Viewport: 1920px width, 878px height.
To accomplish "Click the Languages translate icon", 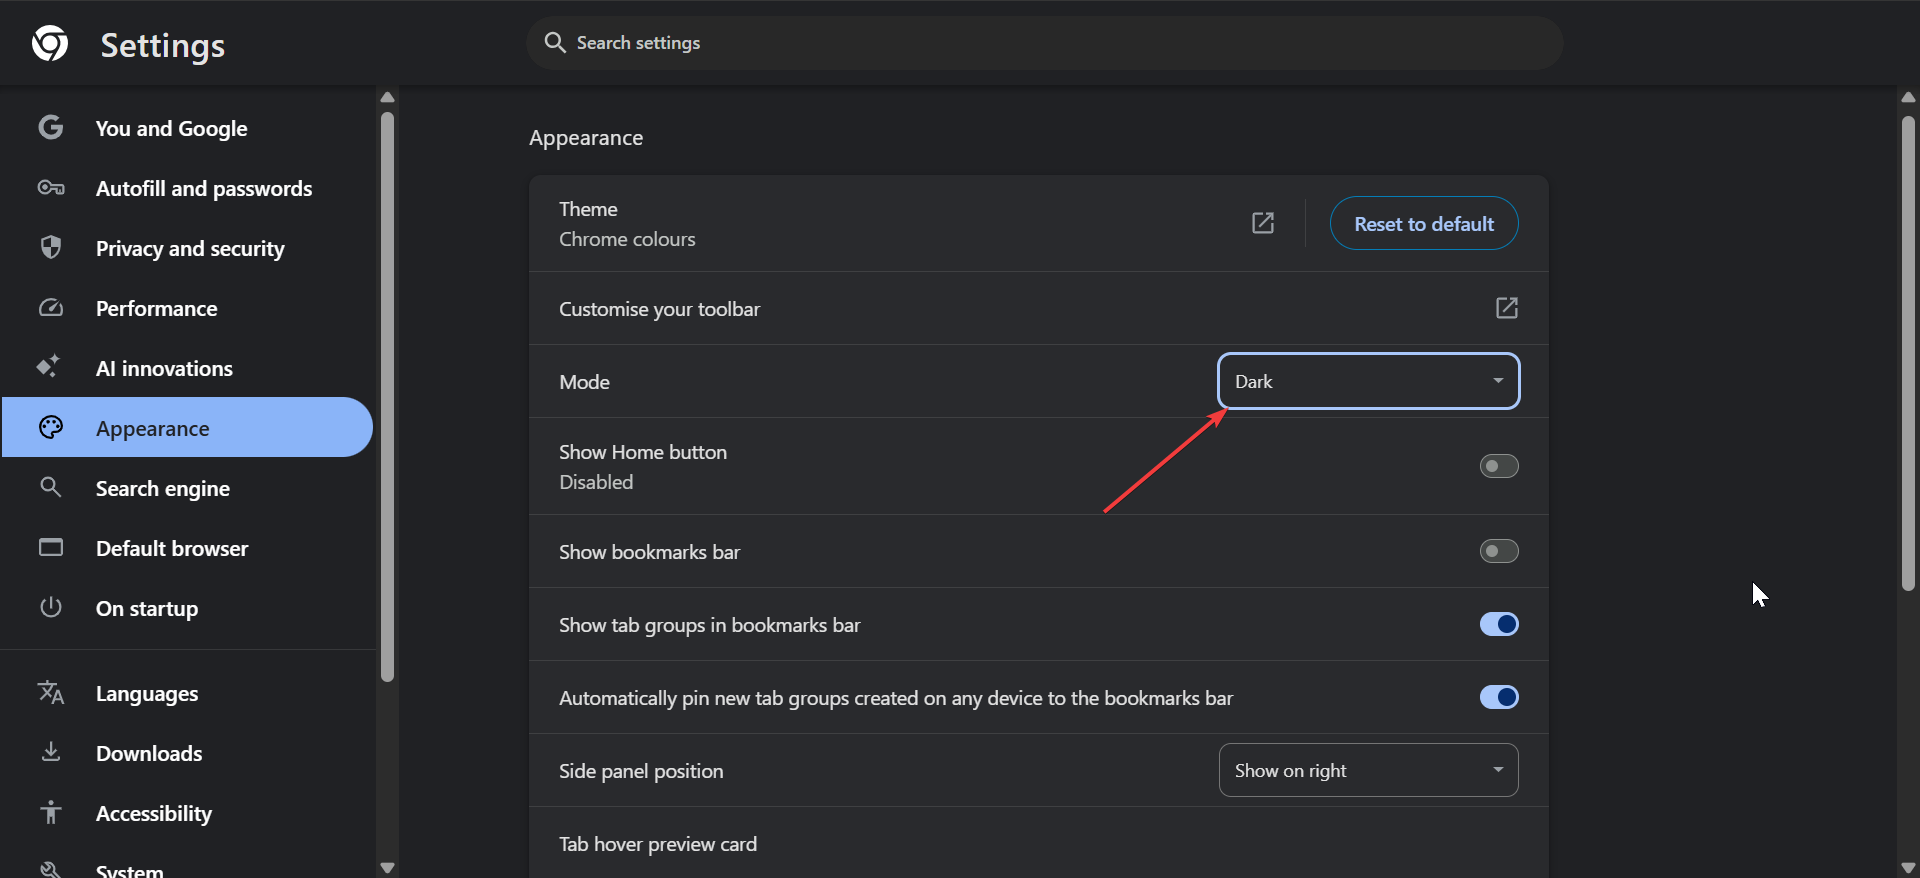I will pos(51,693).
